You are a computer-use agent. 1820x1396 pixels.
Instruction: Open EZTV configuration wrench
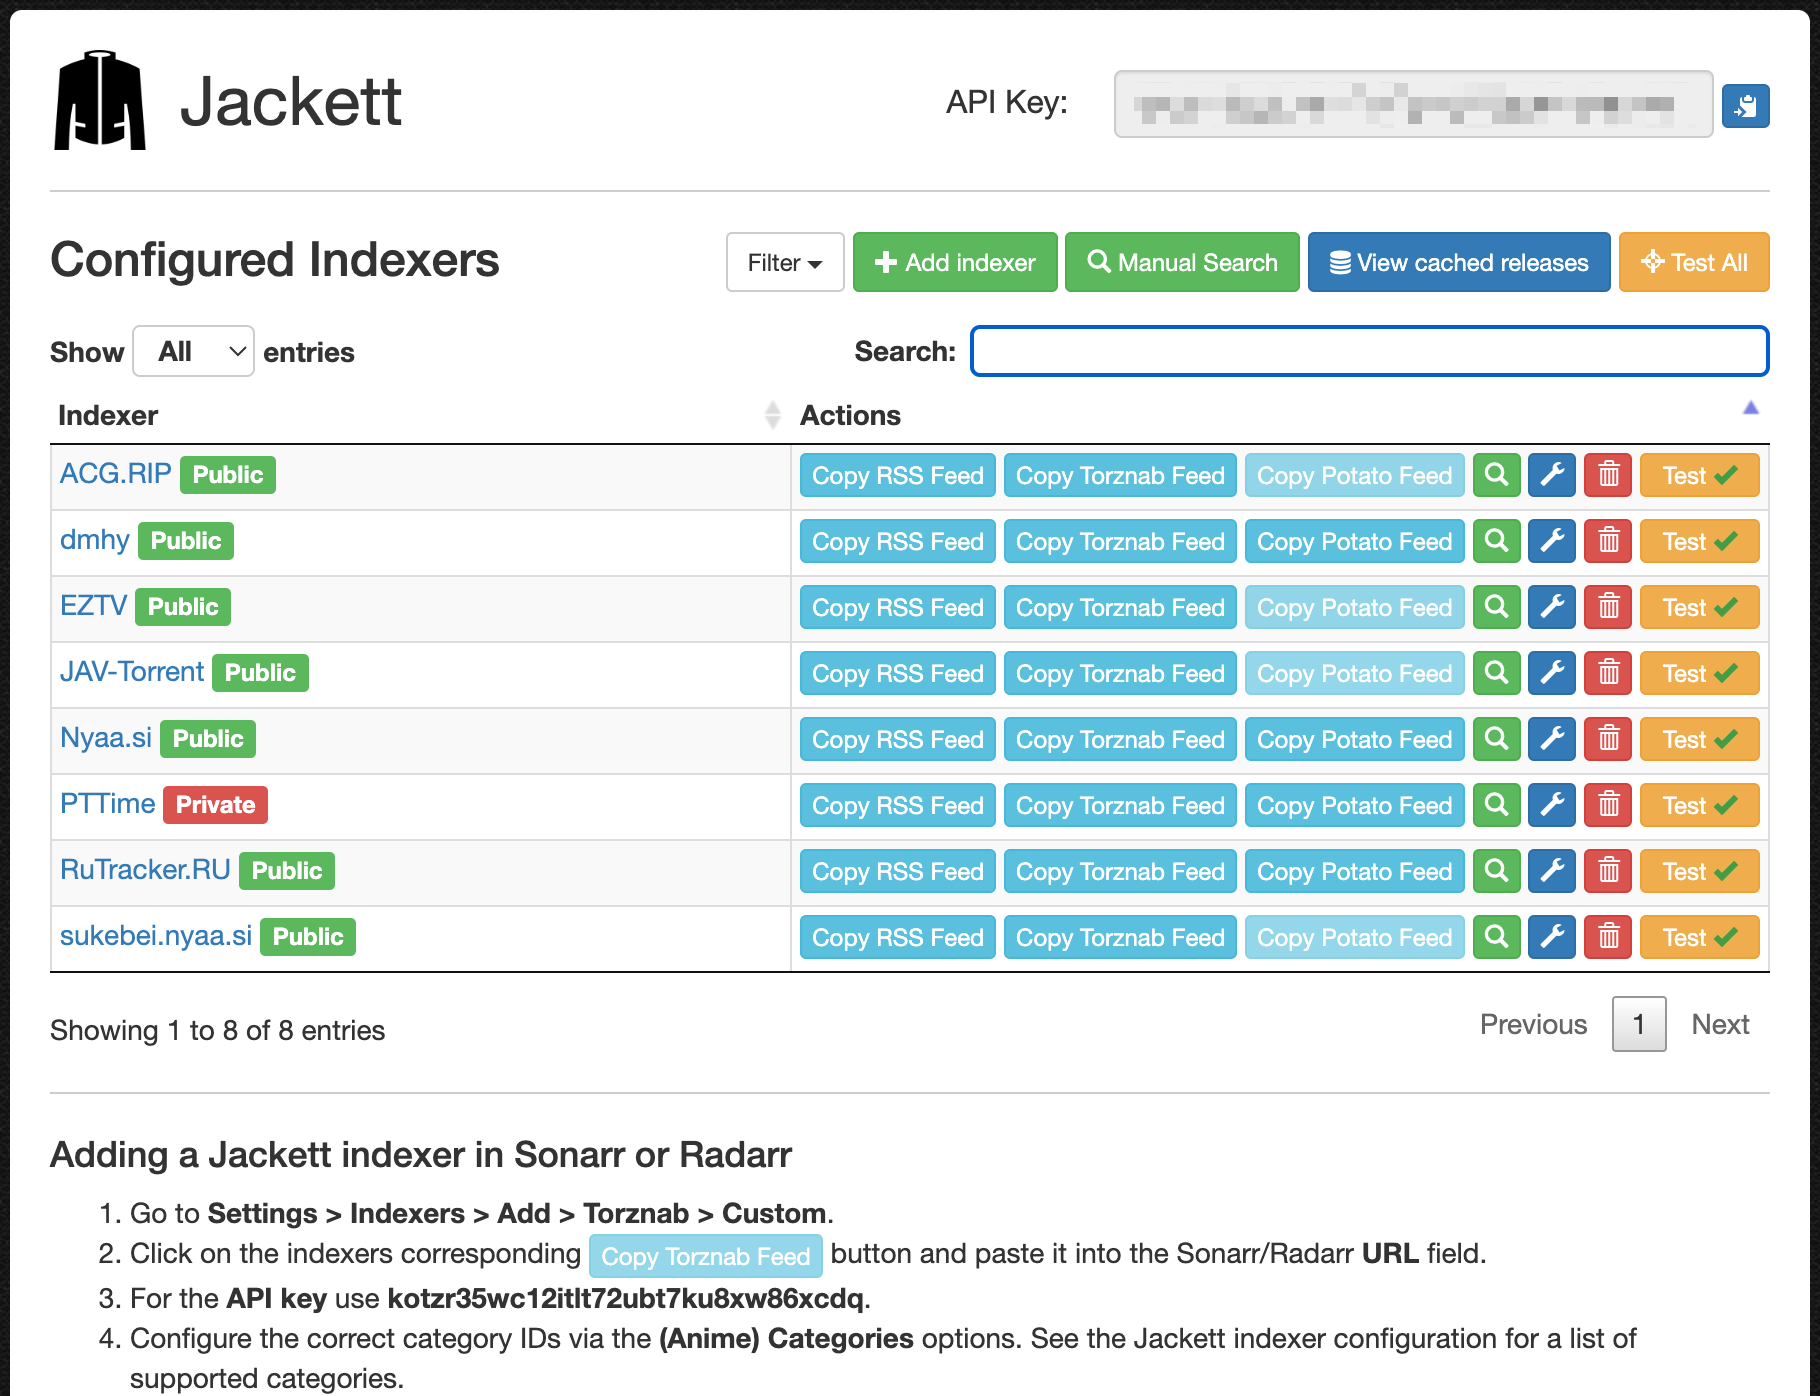(1552, 607)
